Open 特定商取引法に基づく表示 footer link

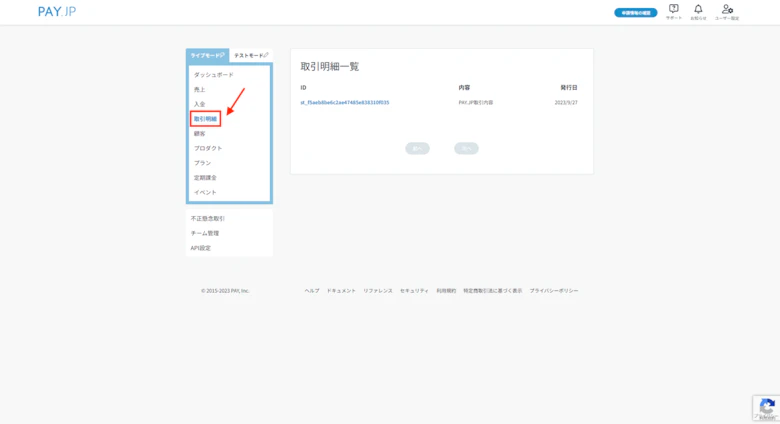[x=493, y=291]
